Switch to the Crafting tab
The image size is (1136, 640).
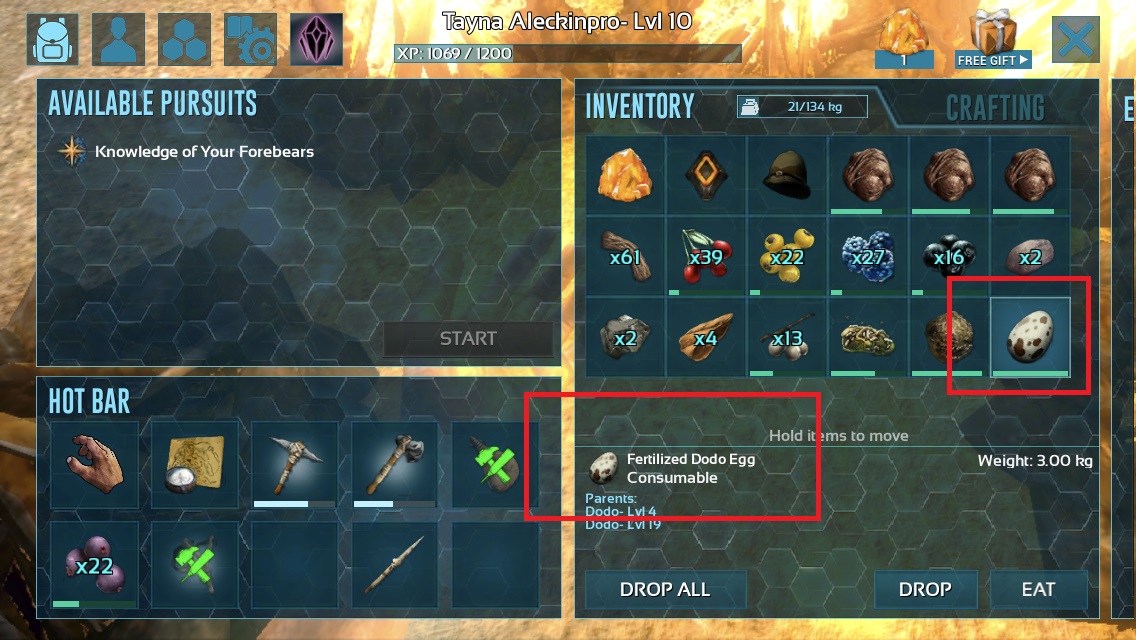click(995, 108)
